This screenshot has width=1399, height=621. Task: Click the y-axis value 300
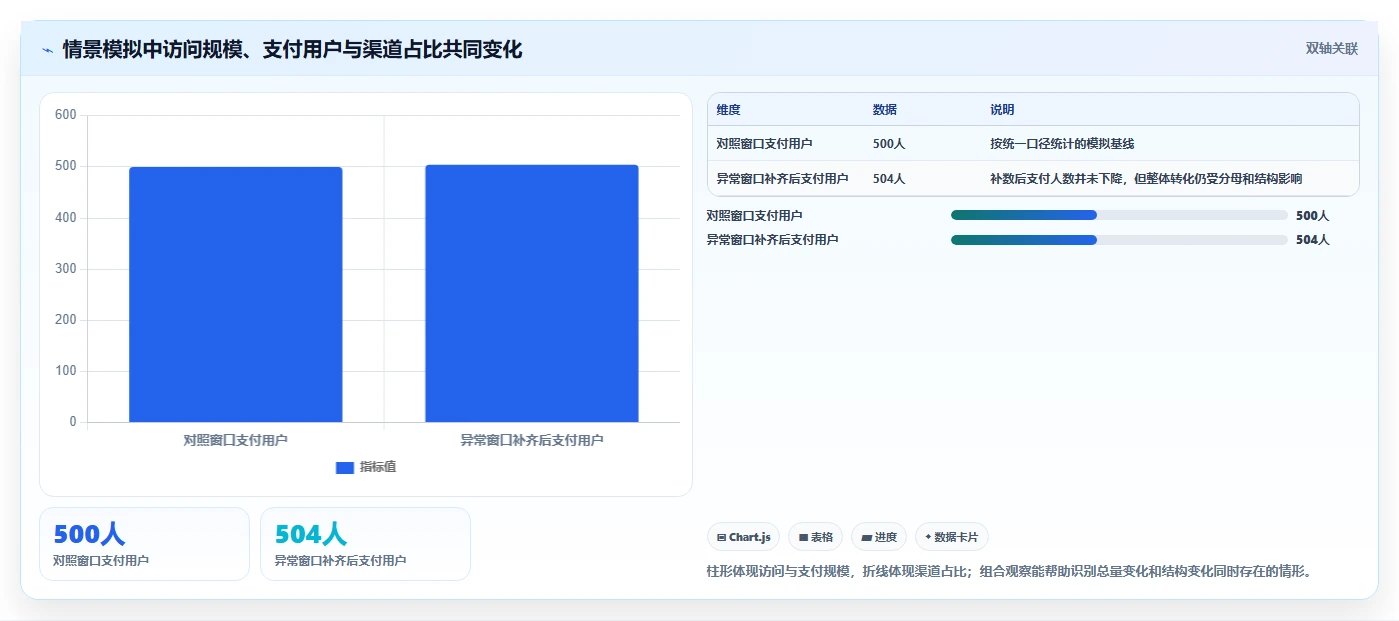point(66,269)
